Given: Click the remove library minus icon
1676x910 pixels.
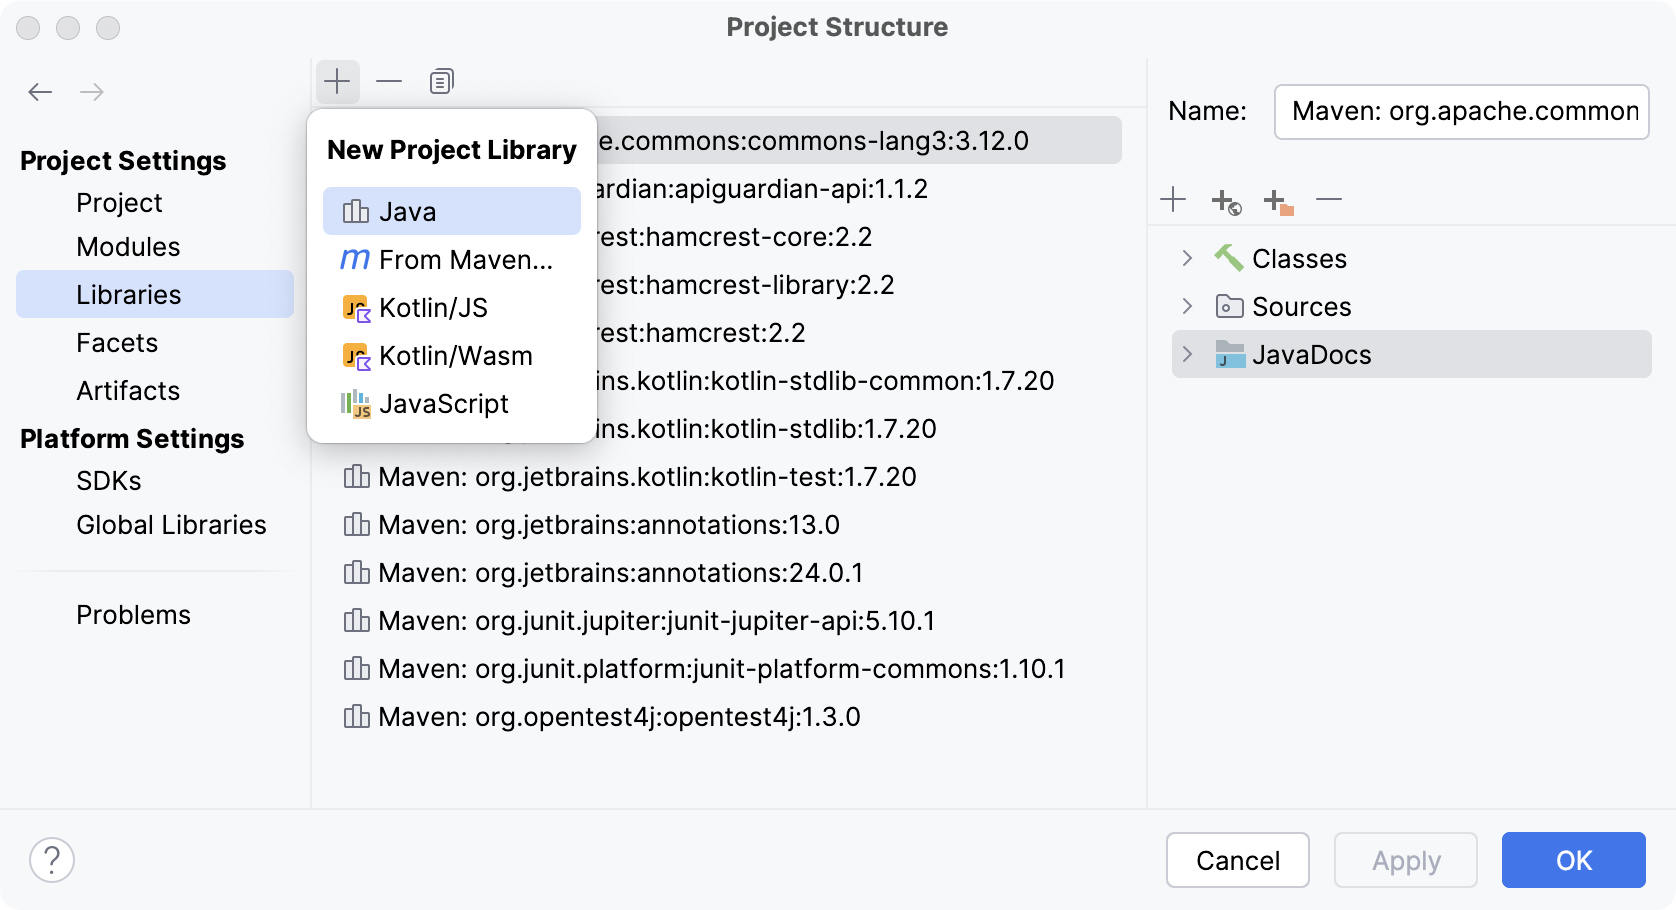Looking at the screenshot, I should pos(389,81).
